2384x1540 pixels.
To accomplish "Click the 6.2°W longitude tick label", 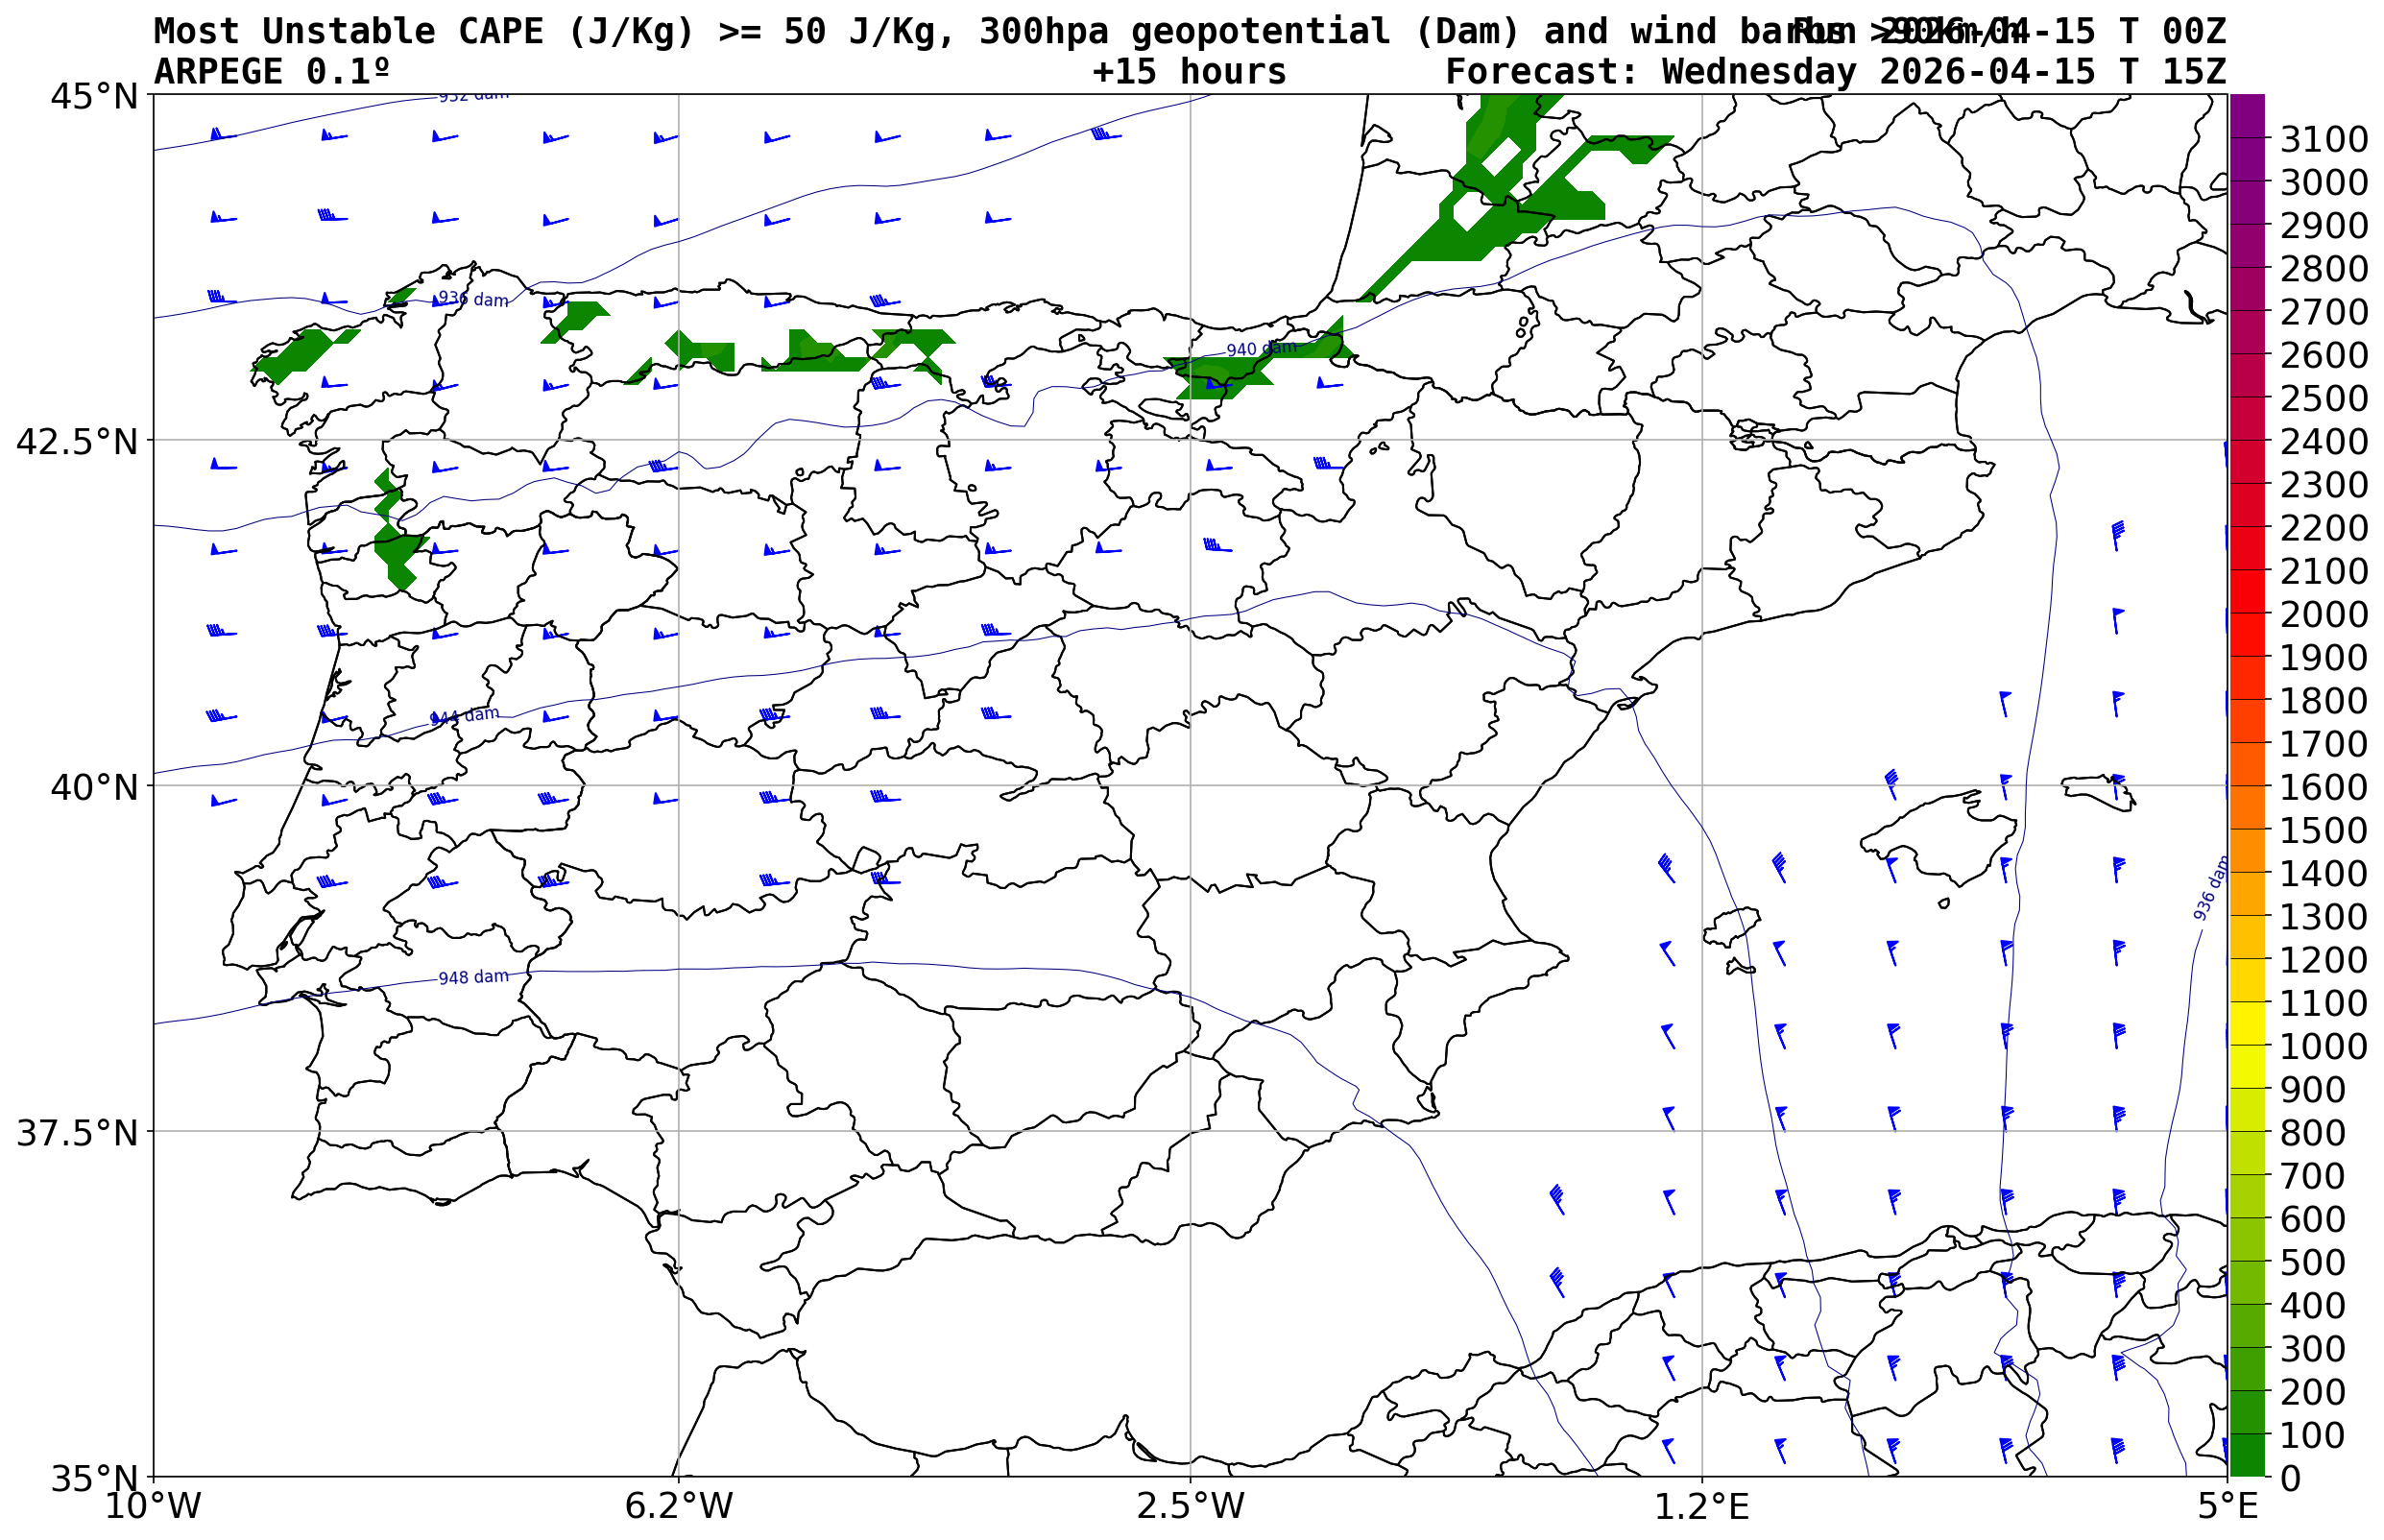I will [679, 1506].
